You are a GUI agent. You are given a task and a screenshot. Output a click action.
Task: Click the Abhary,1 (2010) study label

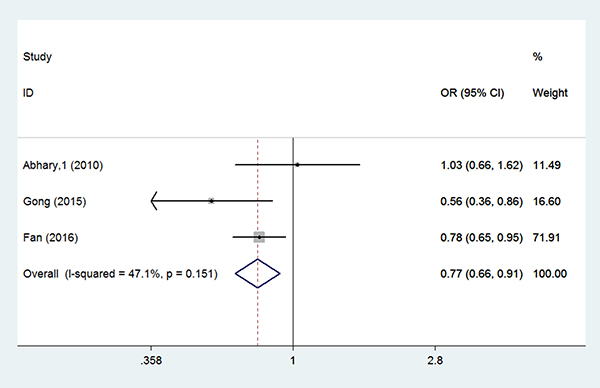(63, 165)
